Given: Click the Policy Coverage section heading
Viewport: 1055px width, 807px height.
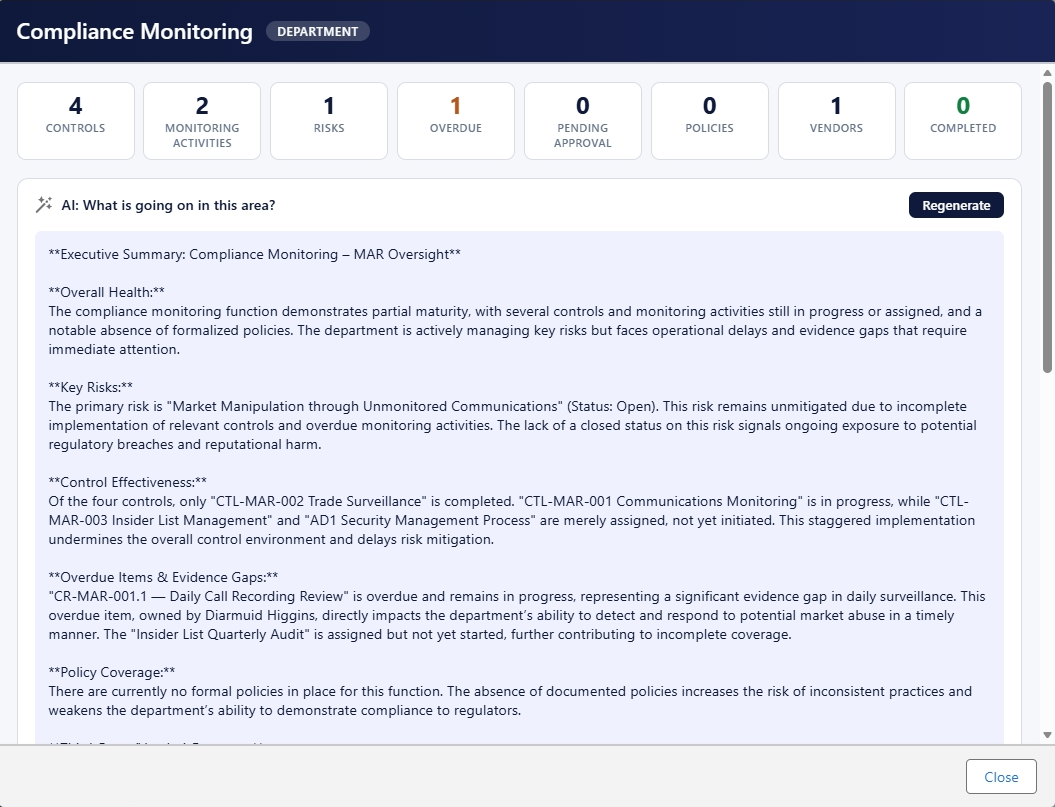Looking at the screenshot, I should [x=112, y=672].
